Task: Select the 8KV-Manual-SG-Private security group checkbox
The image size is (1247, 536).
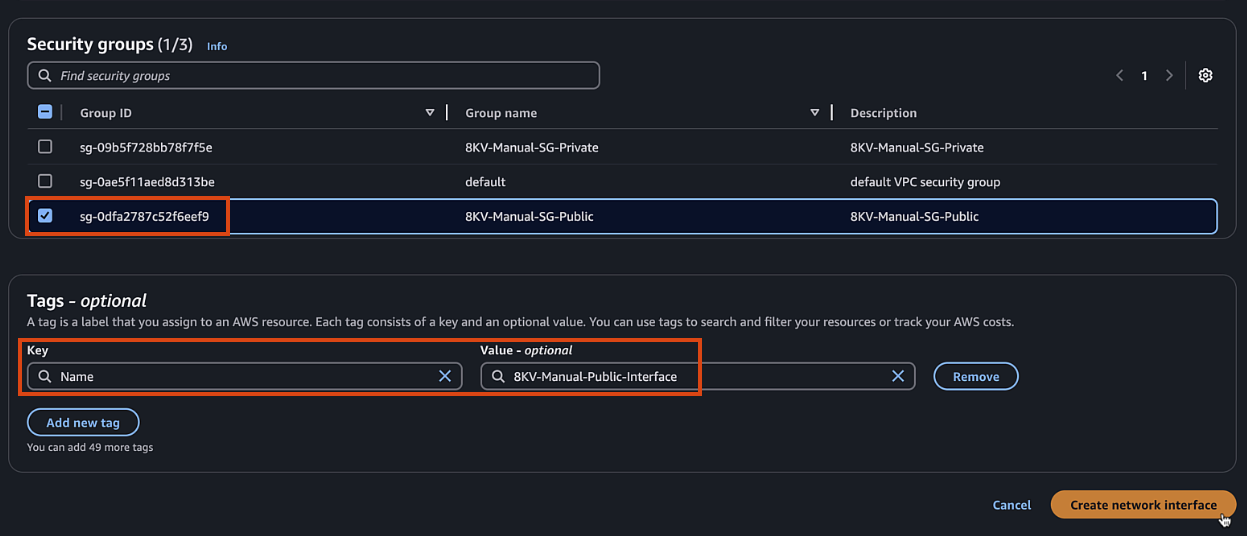Action: [x=45, y=147]
